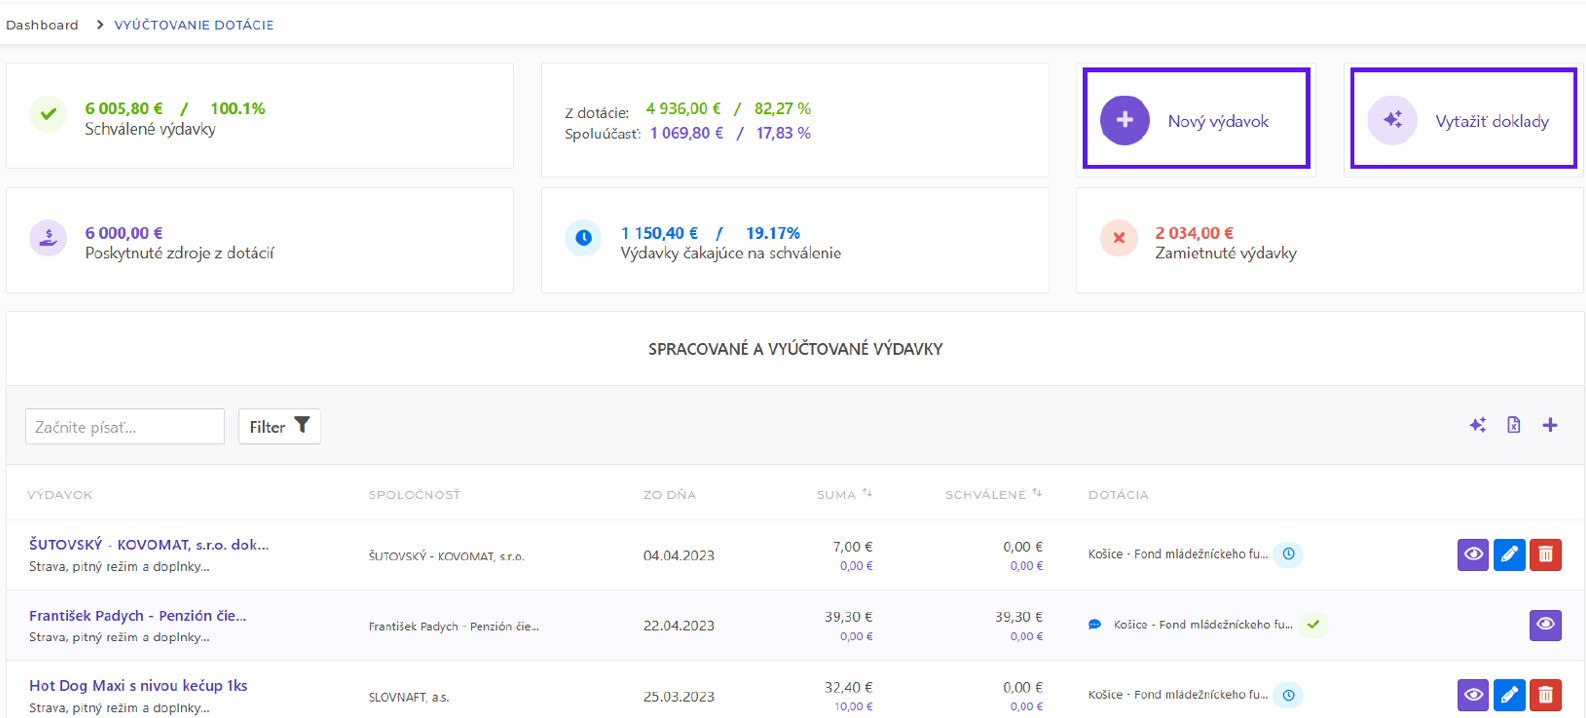Go to Dashboard in the breadcrumb

point(42,25)
